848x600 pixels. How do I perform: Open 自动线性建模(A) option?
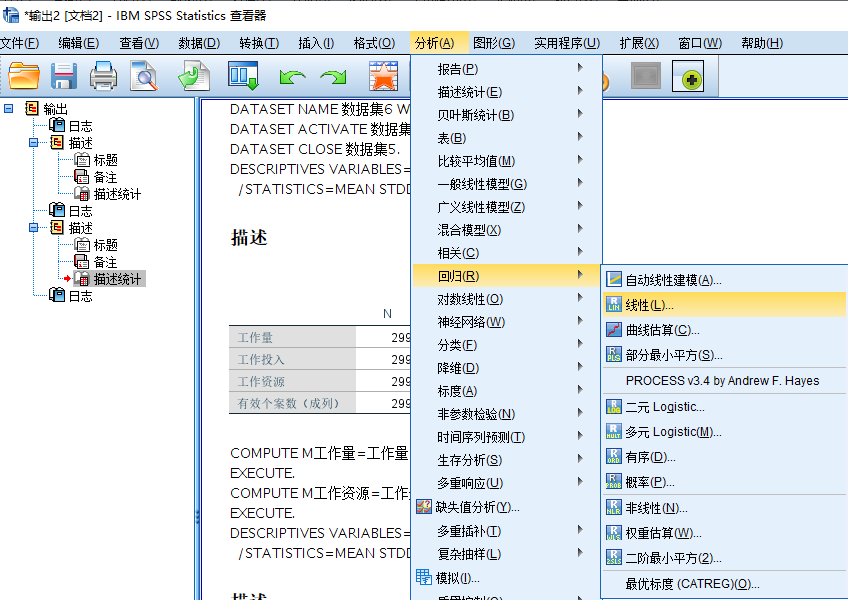point(724,280)
